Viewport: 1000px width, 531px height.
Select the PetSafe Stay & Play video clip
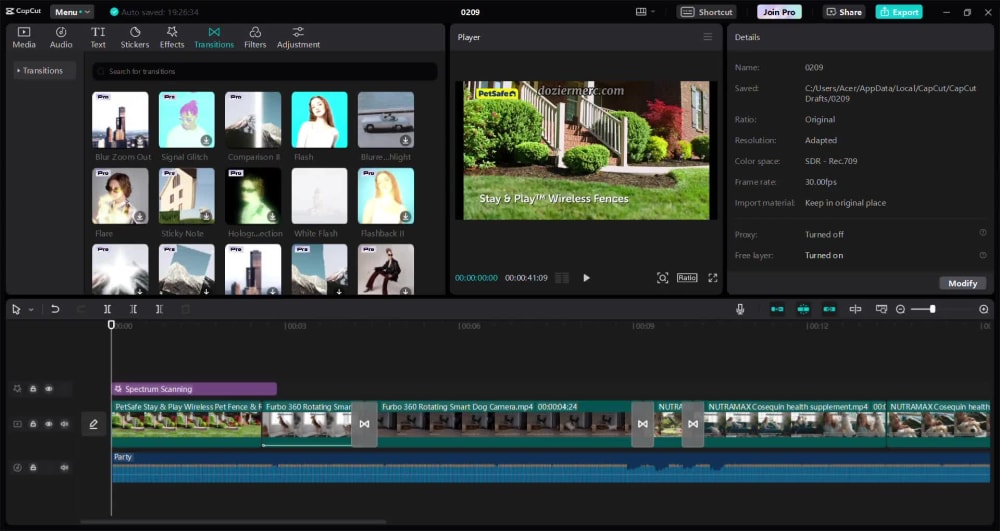pos(186,424)
